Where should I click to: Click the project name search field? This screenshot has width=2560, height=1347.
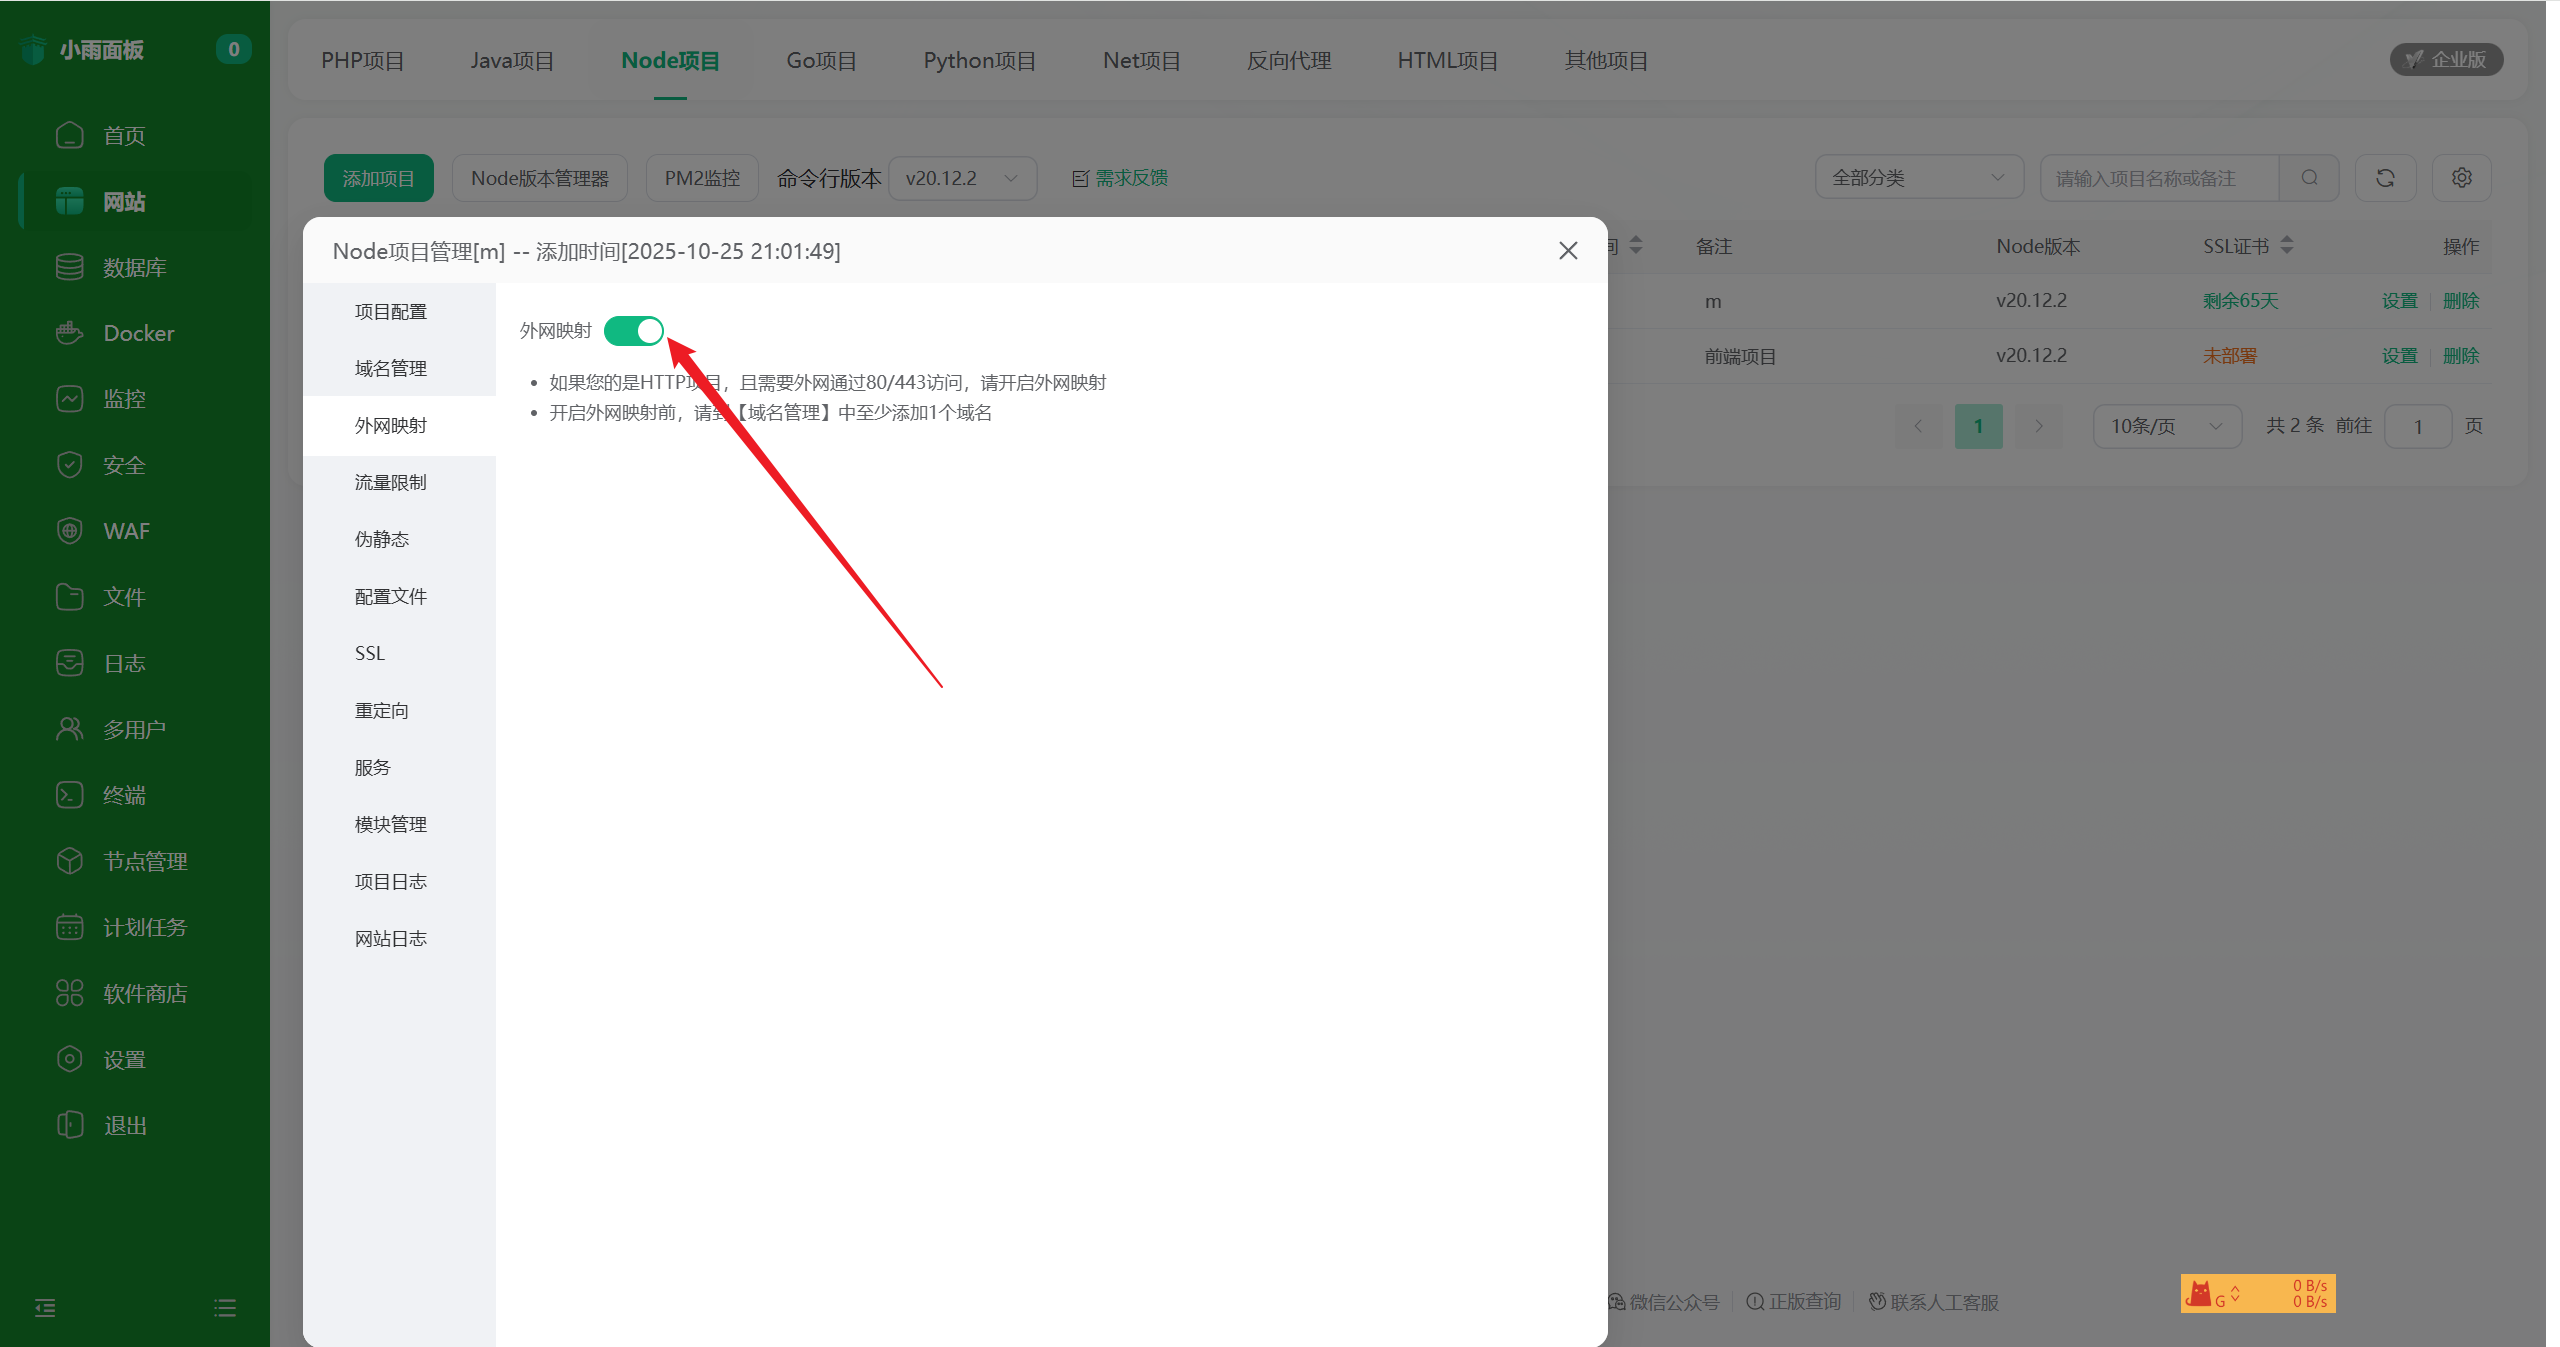click(x=2160, y=178)
